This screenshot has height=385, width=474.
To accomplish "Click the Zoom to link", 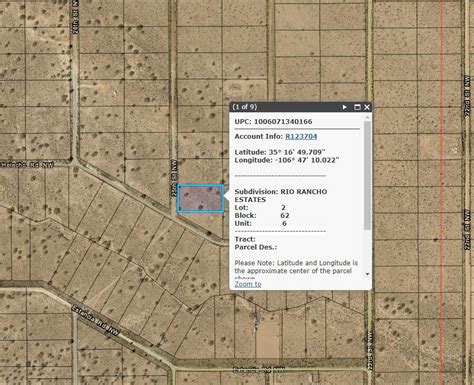I will 248,284.
